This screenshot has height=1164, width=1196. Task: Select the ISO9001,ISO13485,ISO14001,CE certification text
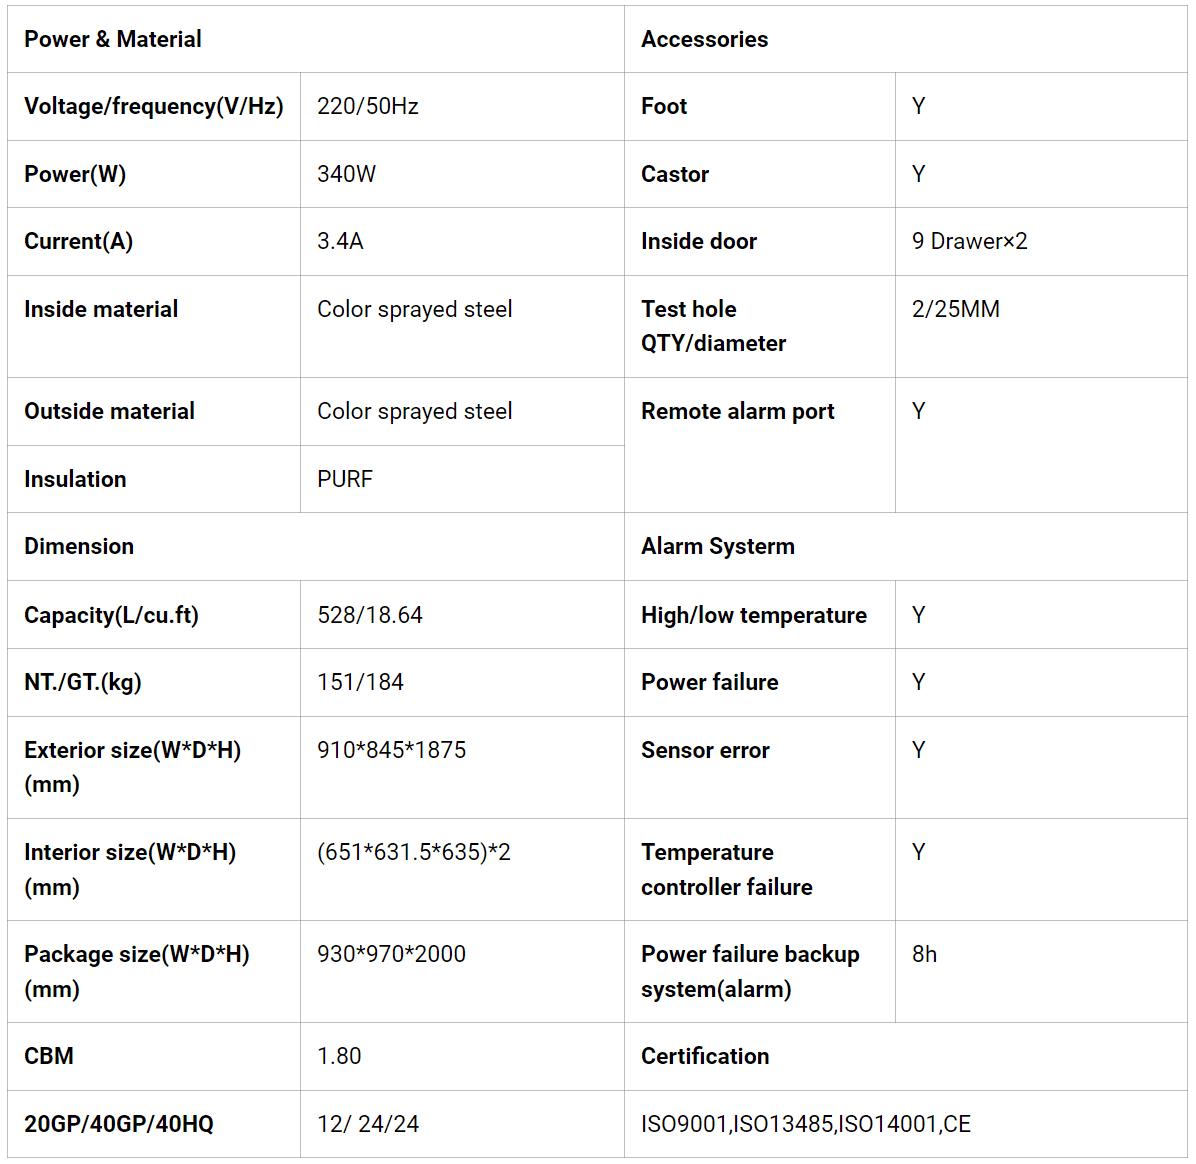[806, 1124]
